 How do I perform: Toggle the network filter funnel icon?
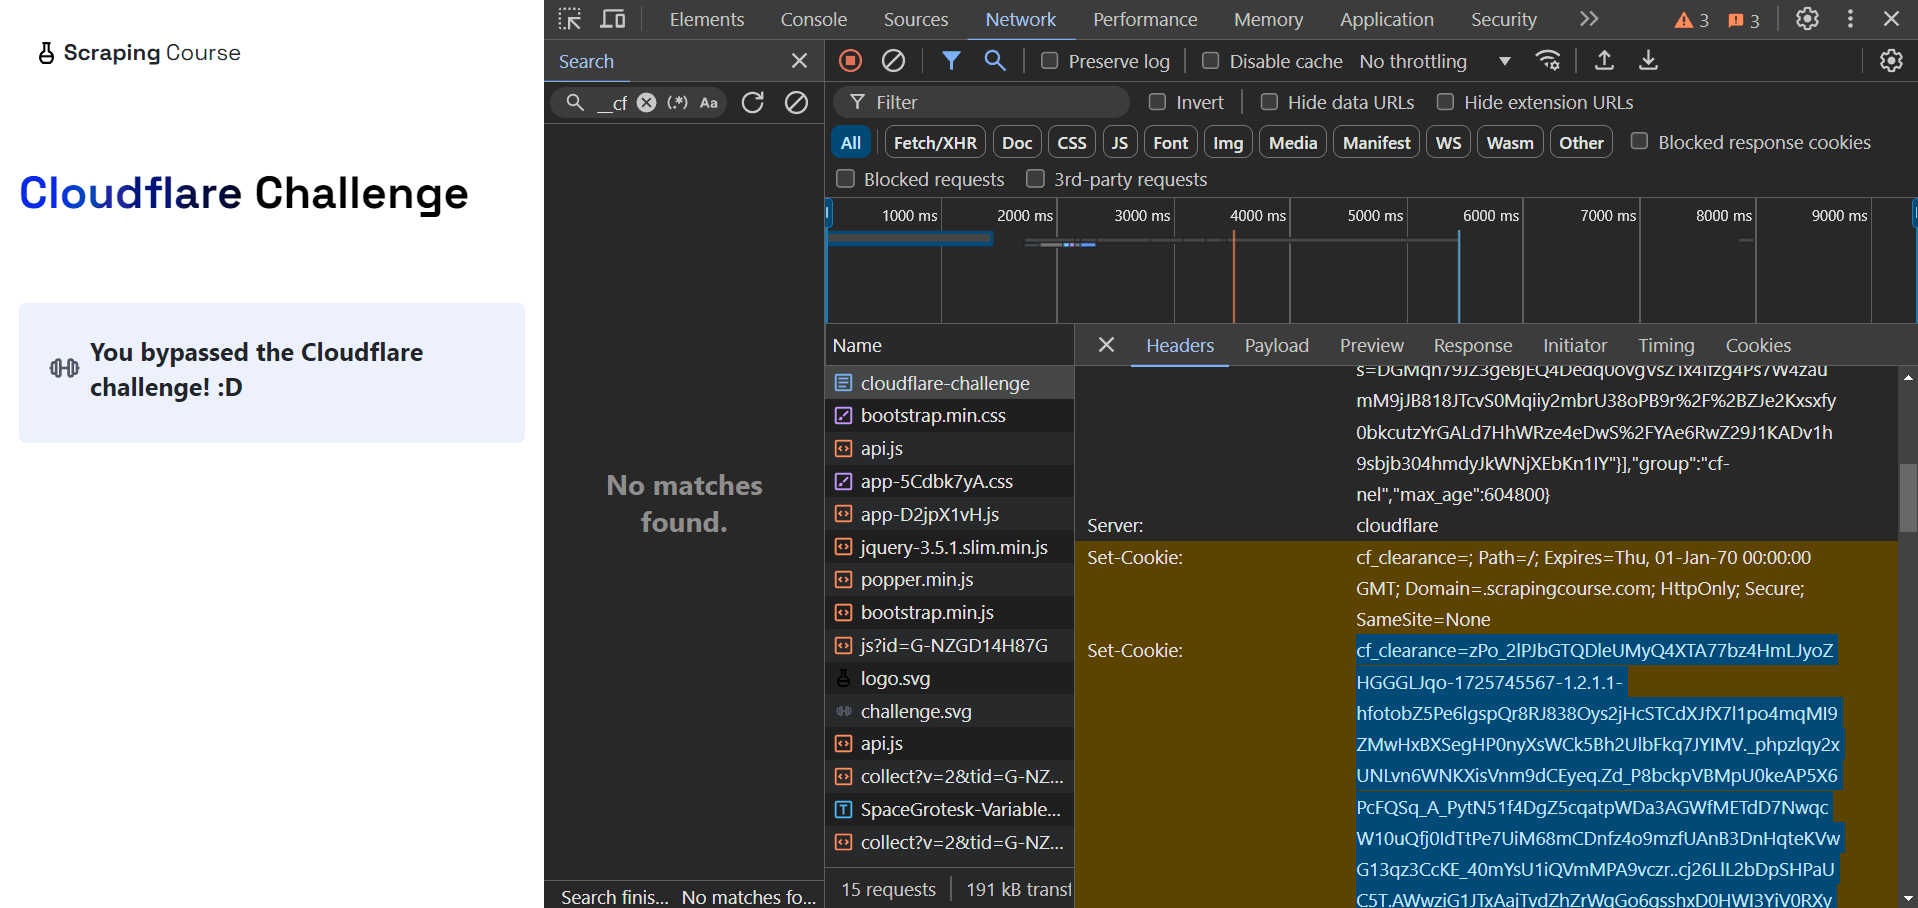pos(951,61)
